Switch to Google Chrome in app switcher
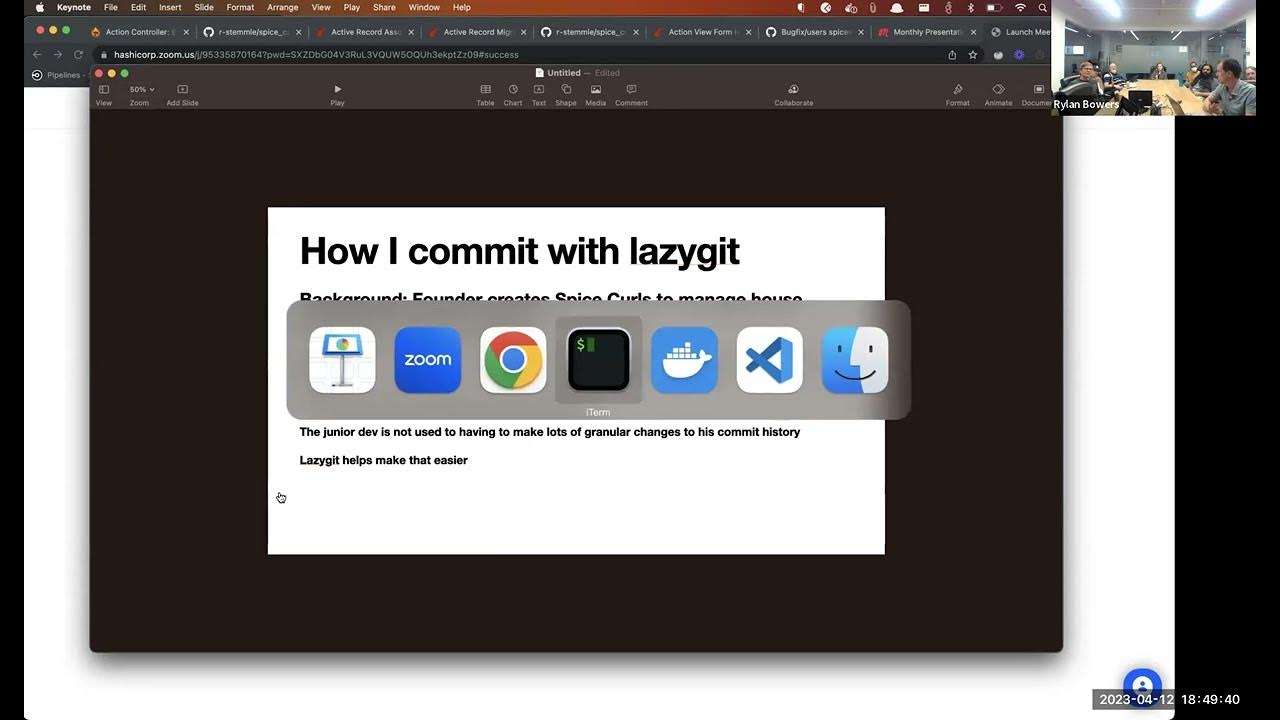The height and width of the screenshot is (720, 1280). (513, 360)
